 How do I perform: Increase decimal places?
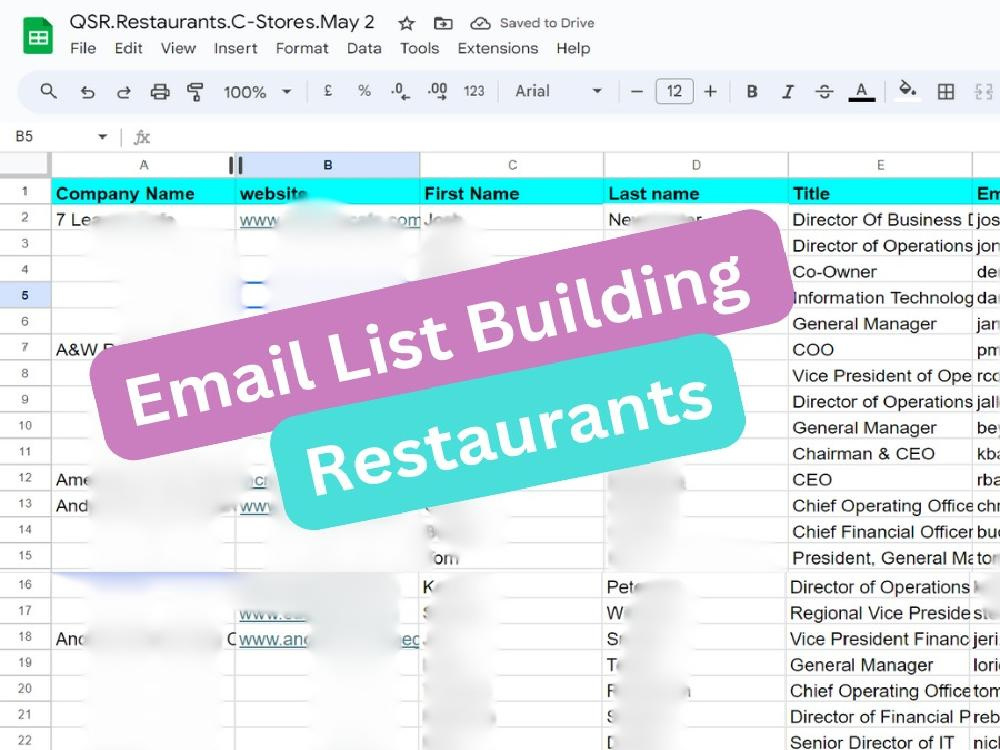pyautogui.click(x=438, y=92)
